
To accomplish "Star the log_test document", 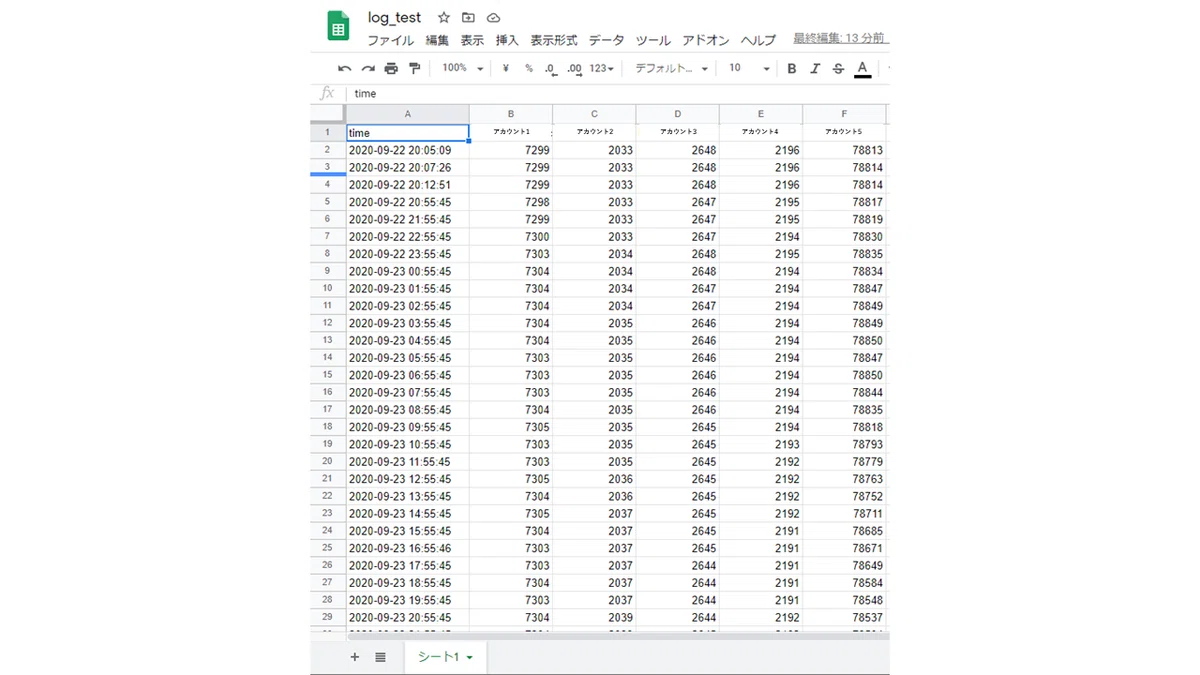I will [x=444, y=18].
